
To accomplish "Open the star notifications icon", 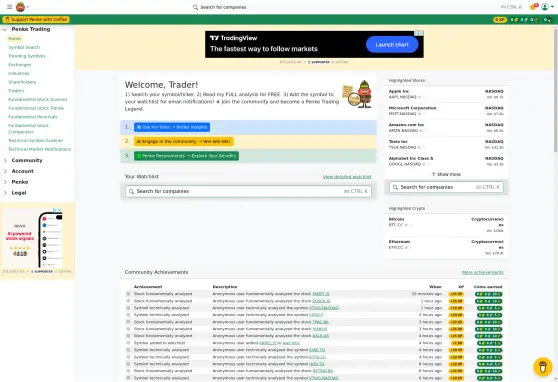I will (533, 7).
